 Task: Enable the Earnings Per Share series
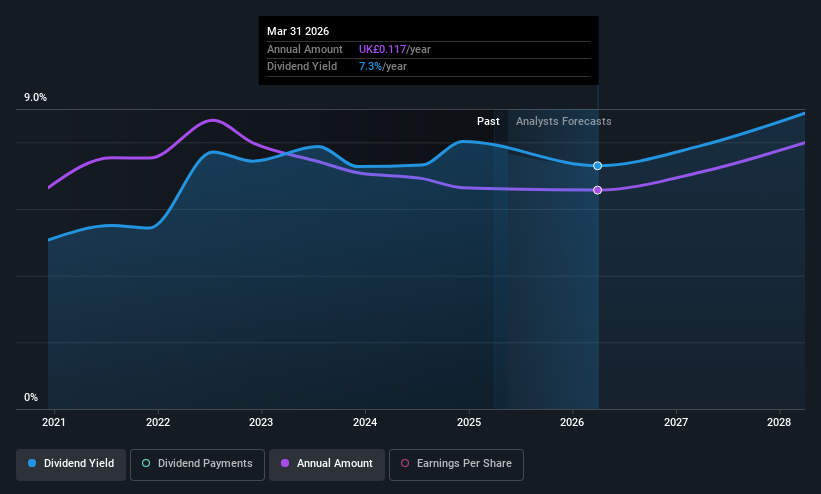coord(456,464)
